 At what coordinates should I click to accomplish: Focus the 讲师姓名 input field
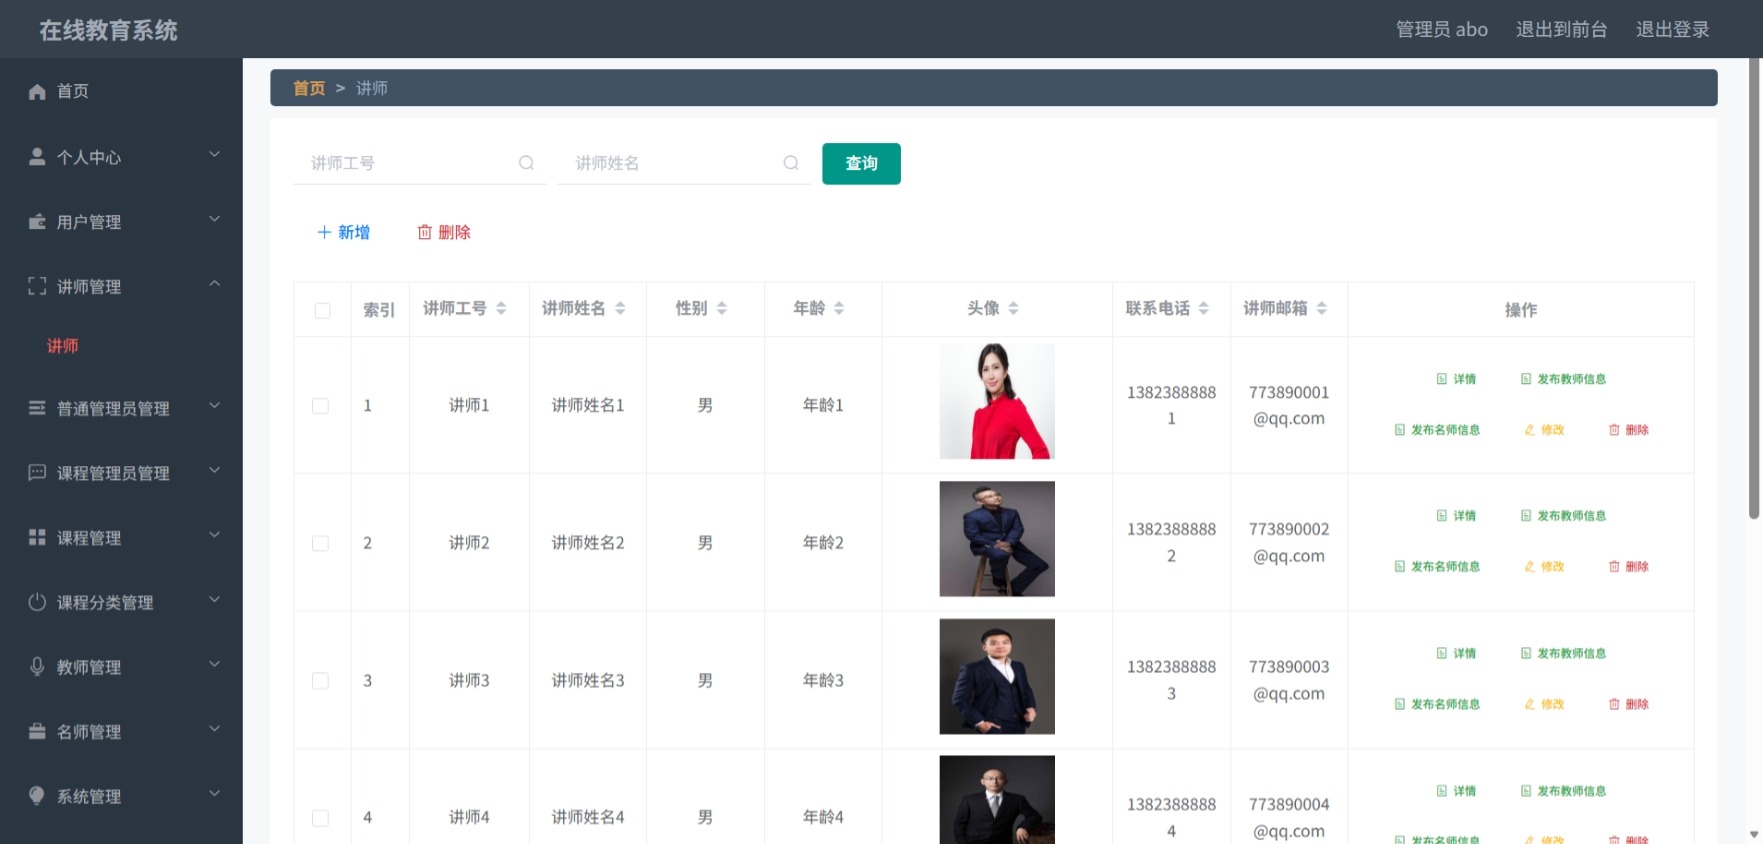tap(684, 163)
